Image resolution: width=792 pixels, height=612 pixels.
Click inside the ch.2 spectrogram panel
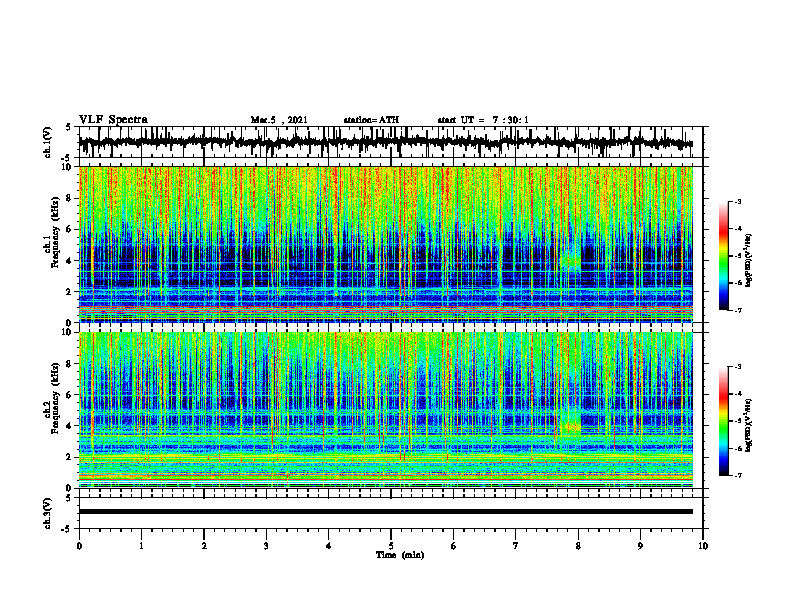coord(386,410)
